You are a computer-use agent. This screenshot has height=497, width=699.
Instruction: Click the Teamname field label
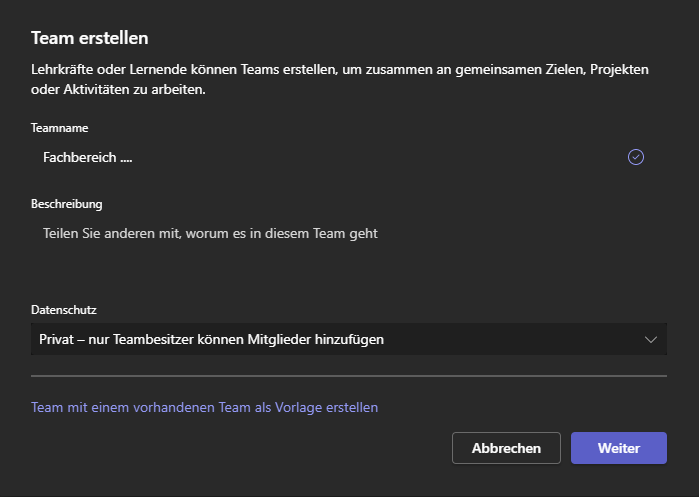point(60,128)
